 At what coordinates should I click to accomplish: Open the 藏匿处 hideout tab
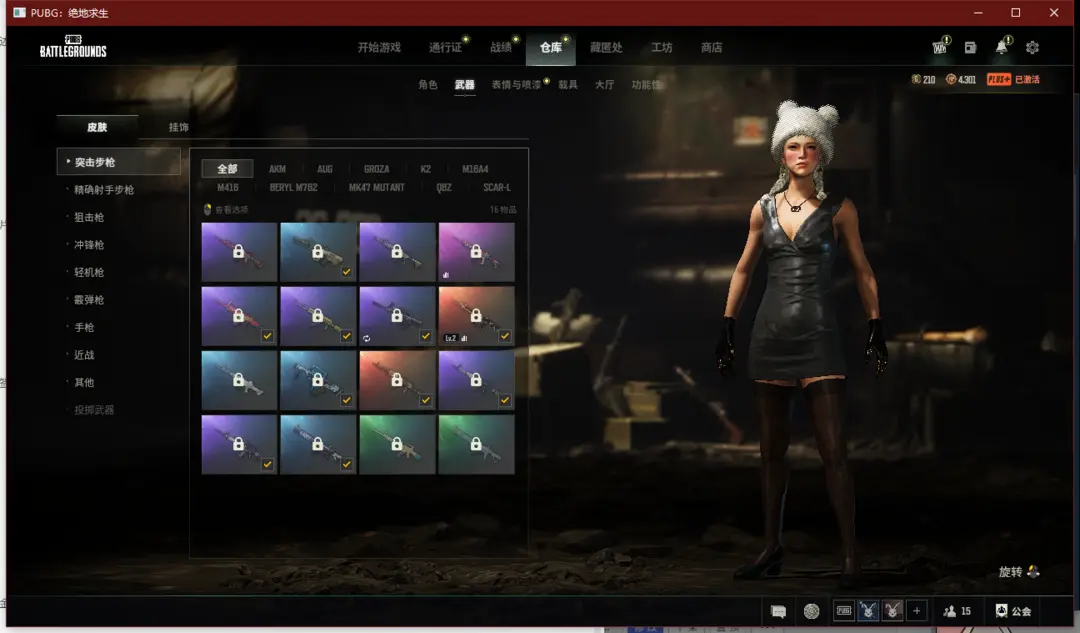pyautogui.click(x=606, y=48)
